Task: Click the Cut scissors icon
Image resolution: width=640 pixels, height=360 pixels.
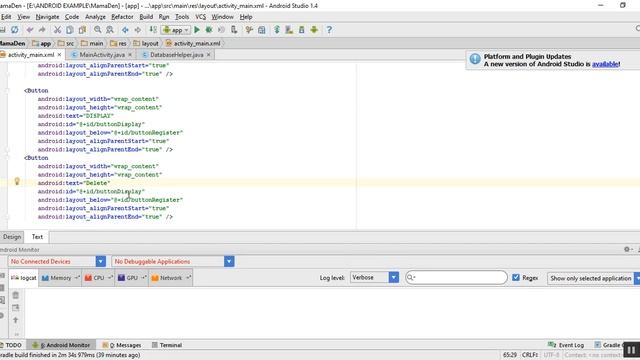Action: pyautogui.click(x=57, y=30)
